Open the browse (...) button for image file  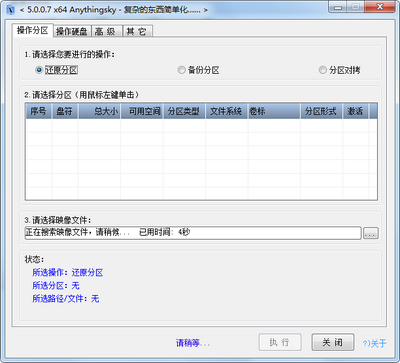coord(371,233)
